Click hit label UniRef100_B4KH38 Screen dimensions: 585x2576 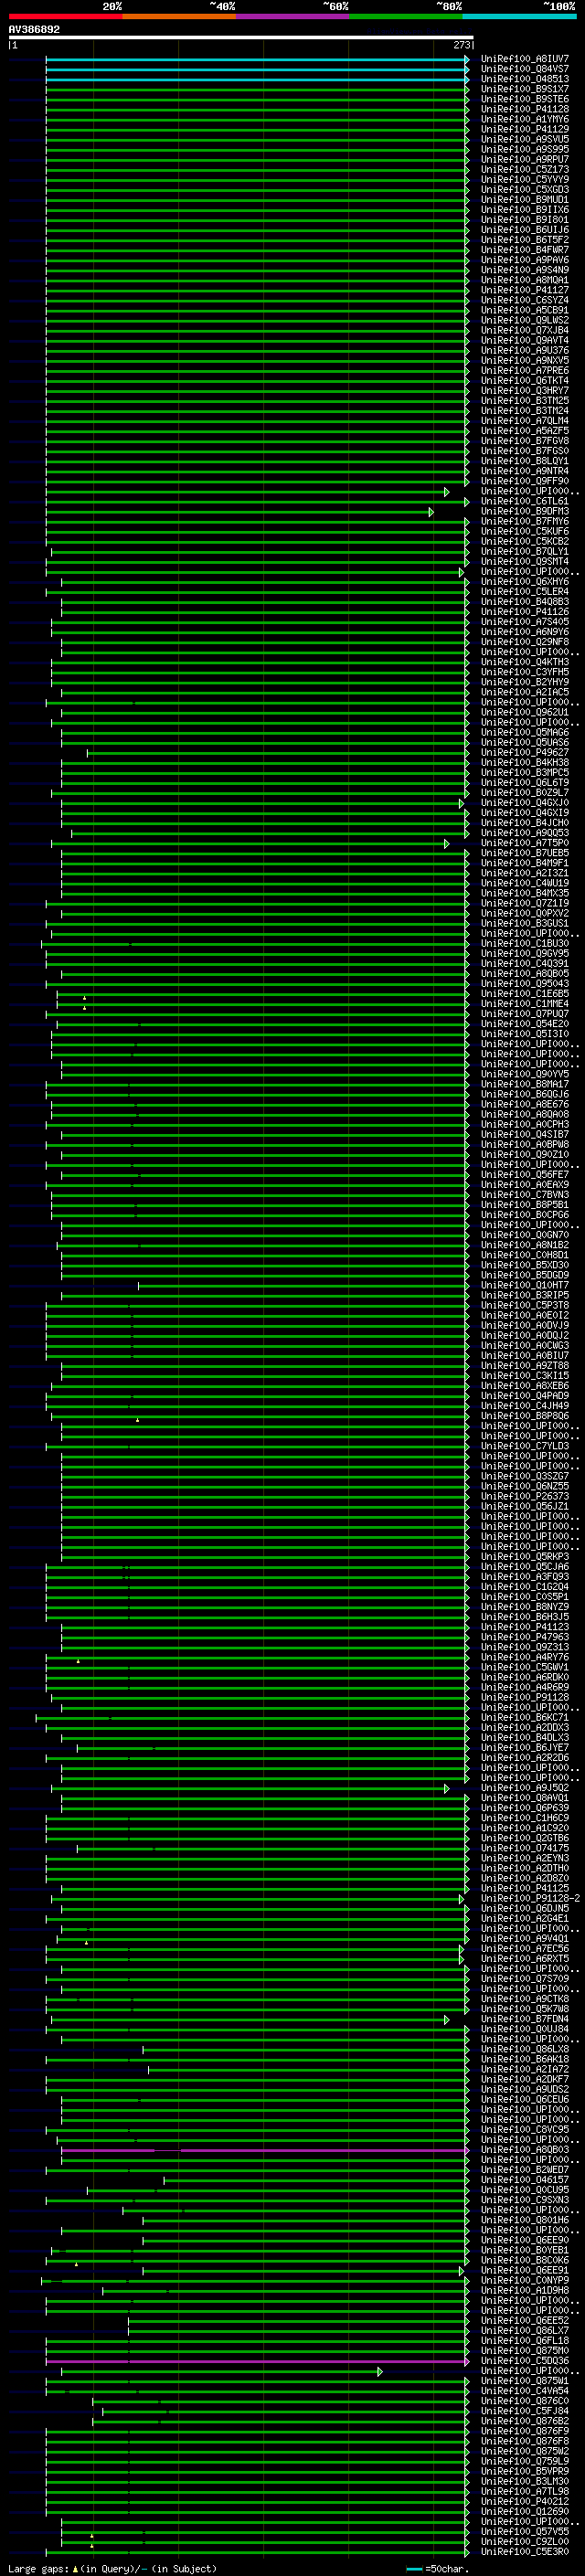524,763
